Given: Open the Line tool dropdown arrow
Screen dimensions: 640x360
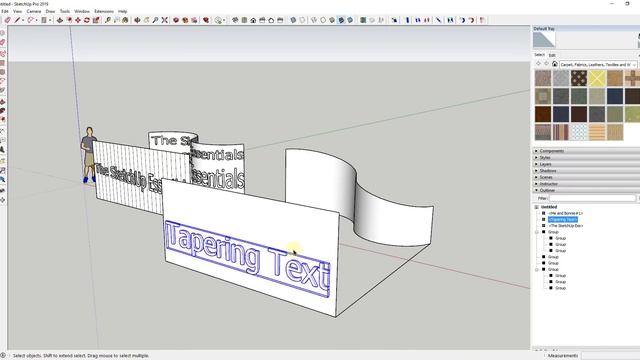Looking at the screenshot, I should click(23, 20).
